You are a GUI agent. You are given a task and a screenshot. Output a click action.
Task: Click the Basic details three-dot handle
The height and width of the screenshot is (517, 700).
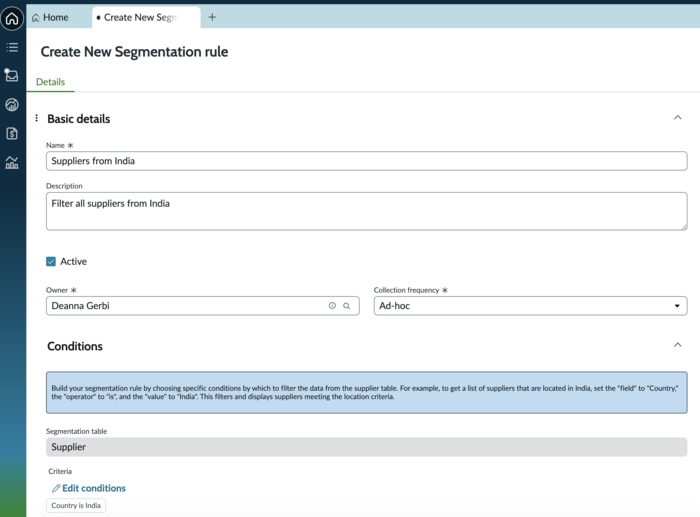(37, 118)
